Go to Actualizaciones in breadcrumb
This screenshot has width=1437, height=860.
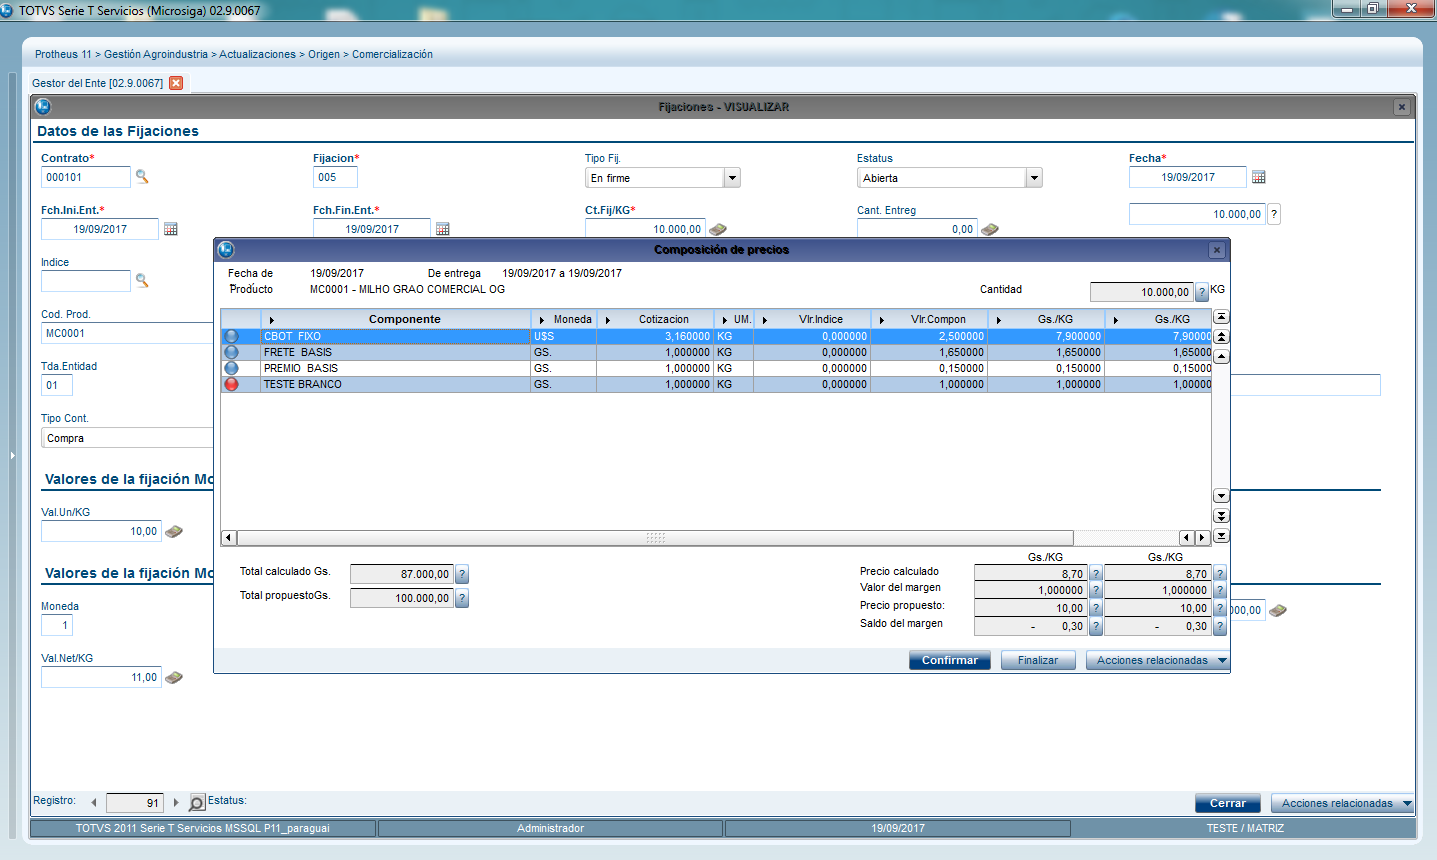click(x=258, y=54)
